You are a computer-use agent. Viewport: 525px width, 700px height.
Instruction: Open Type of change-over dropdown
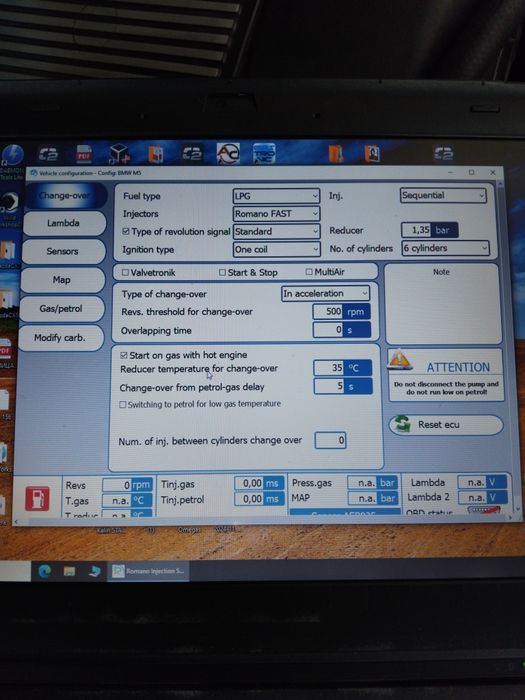(x=325, y=294)
